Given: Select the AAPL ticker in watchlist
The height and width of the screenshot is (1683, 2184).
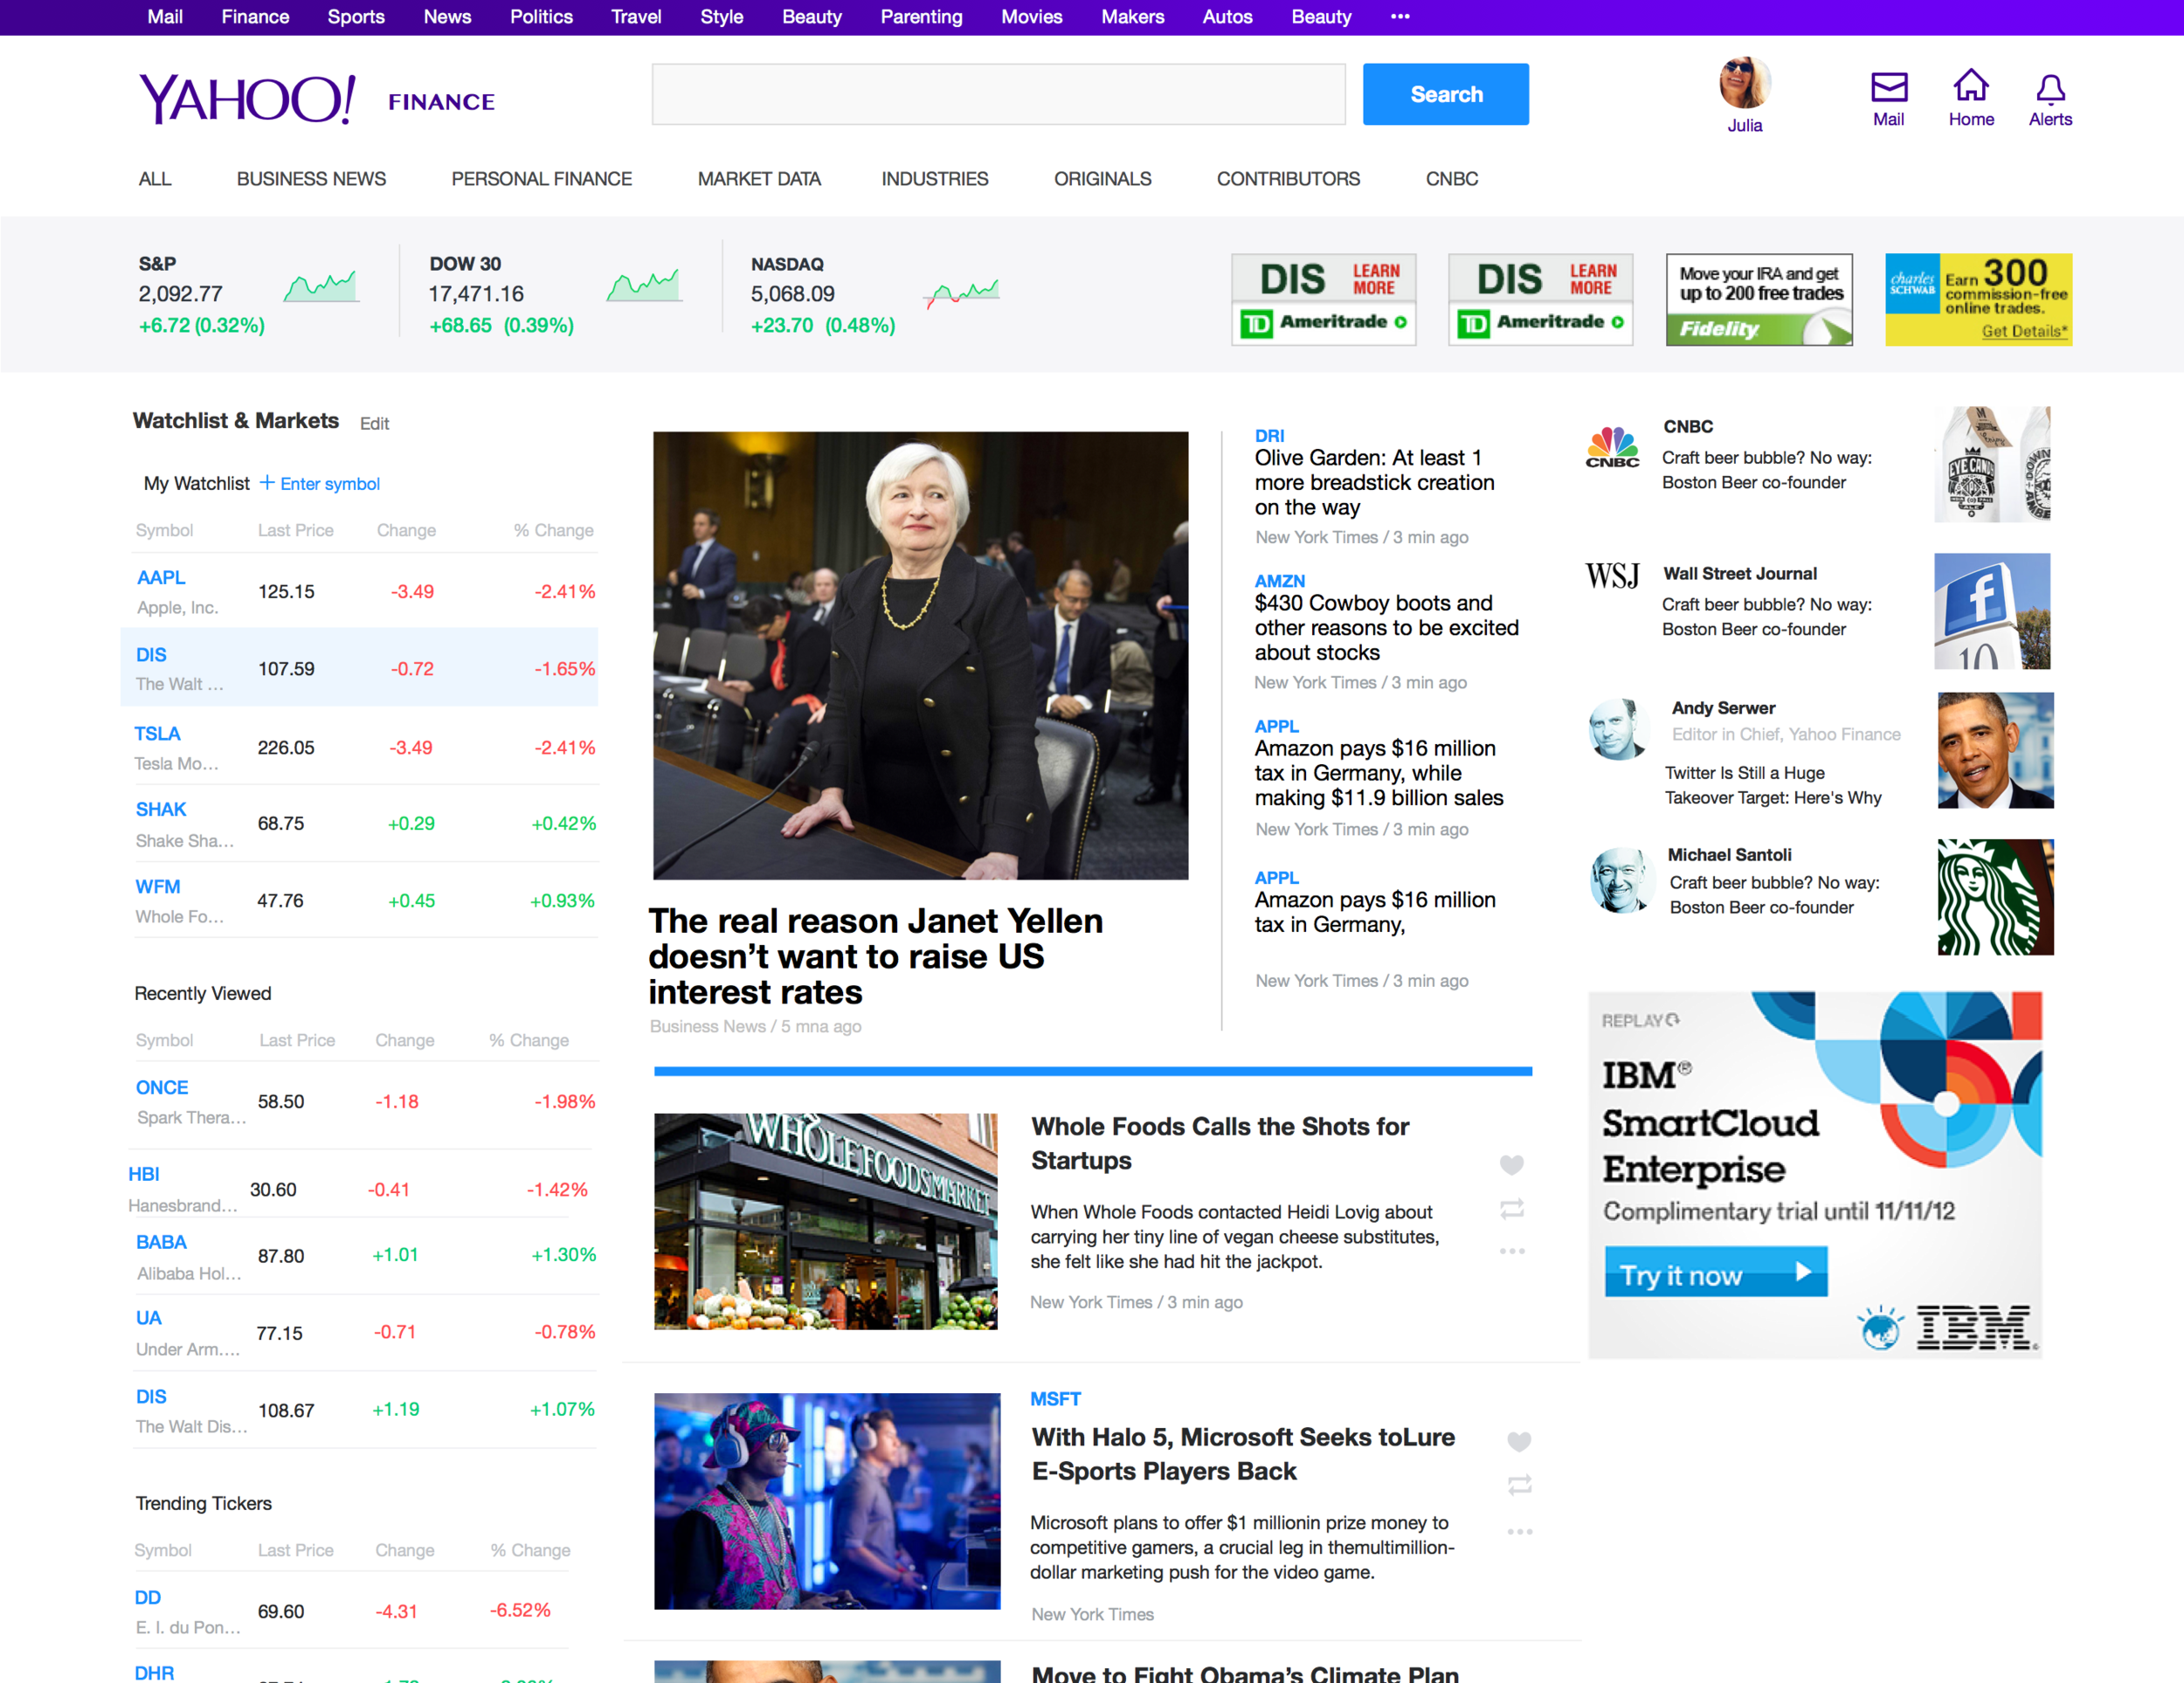Looking at the screenshot, I should (161, 577).
